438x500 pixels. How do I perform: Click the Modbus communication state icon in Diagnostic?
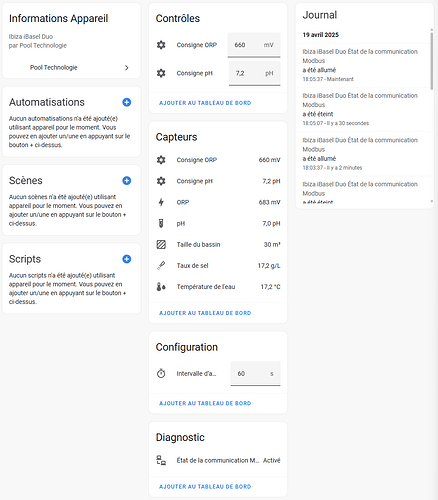[x=161, y=460]
